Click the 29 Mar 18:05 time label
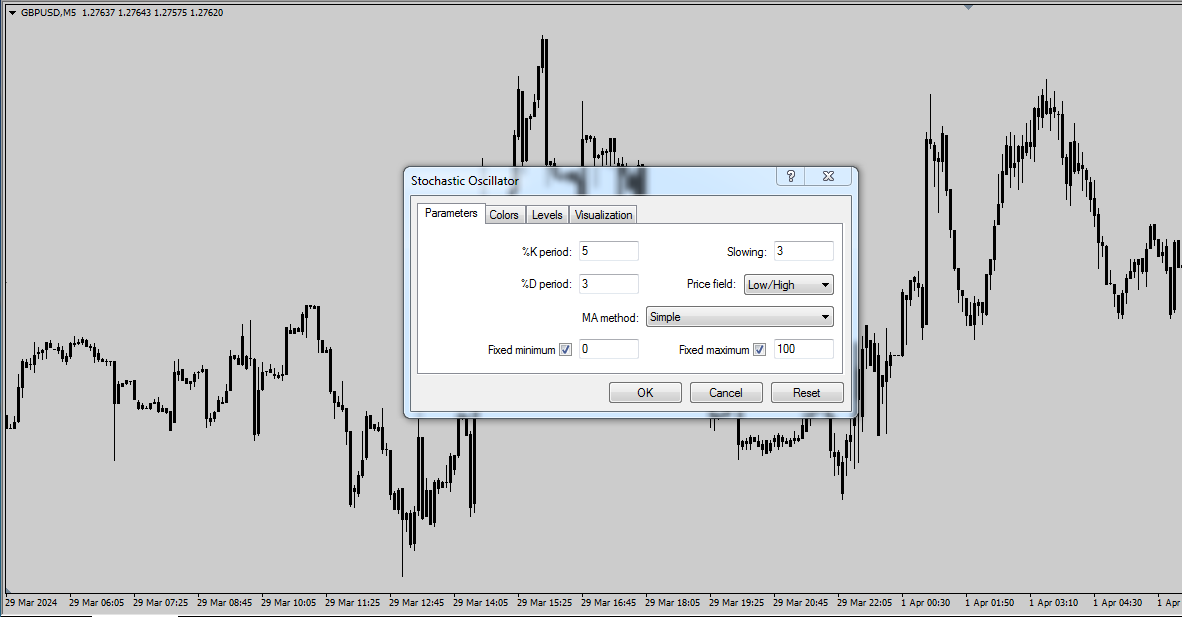Image resolution: width=1182 pixels, height=617 pixels. [x=672, y=603]
